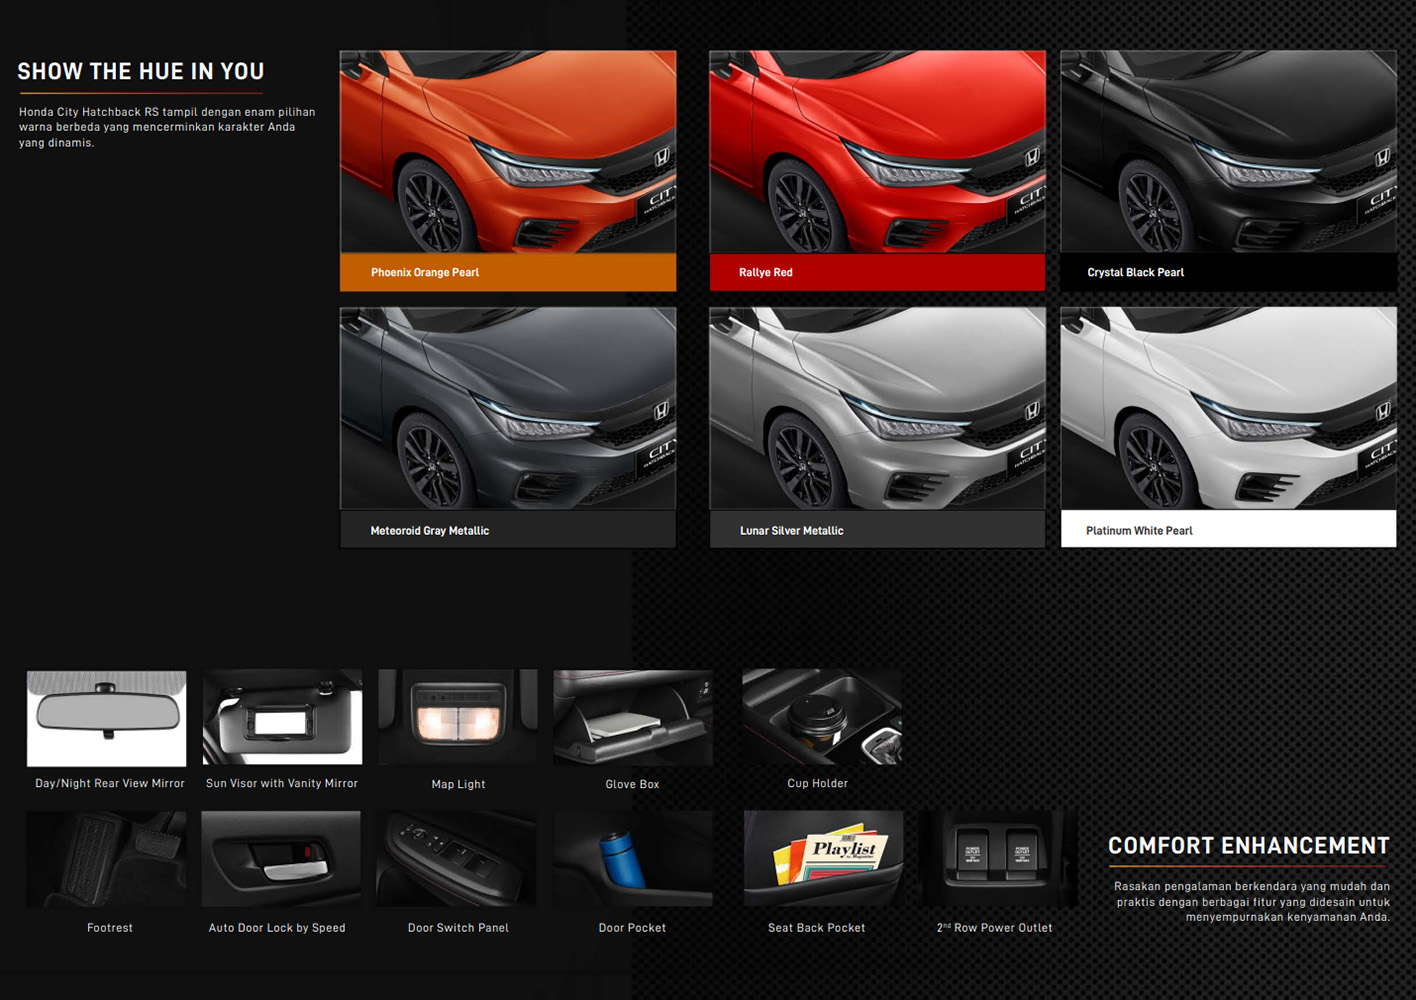Select the Platinum White Pearl car image
Screen dimensions: 1416x1000
pos(1229,408)
